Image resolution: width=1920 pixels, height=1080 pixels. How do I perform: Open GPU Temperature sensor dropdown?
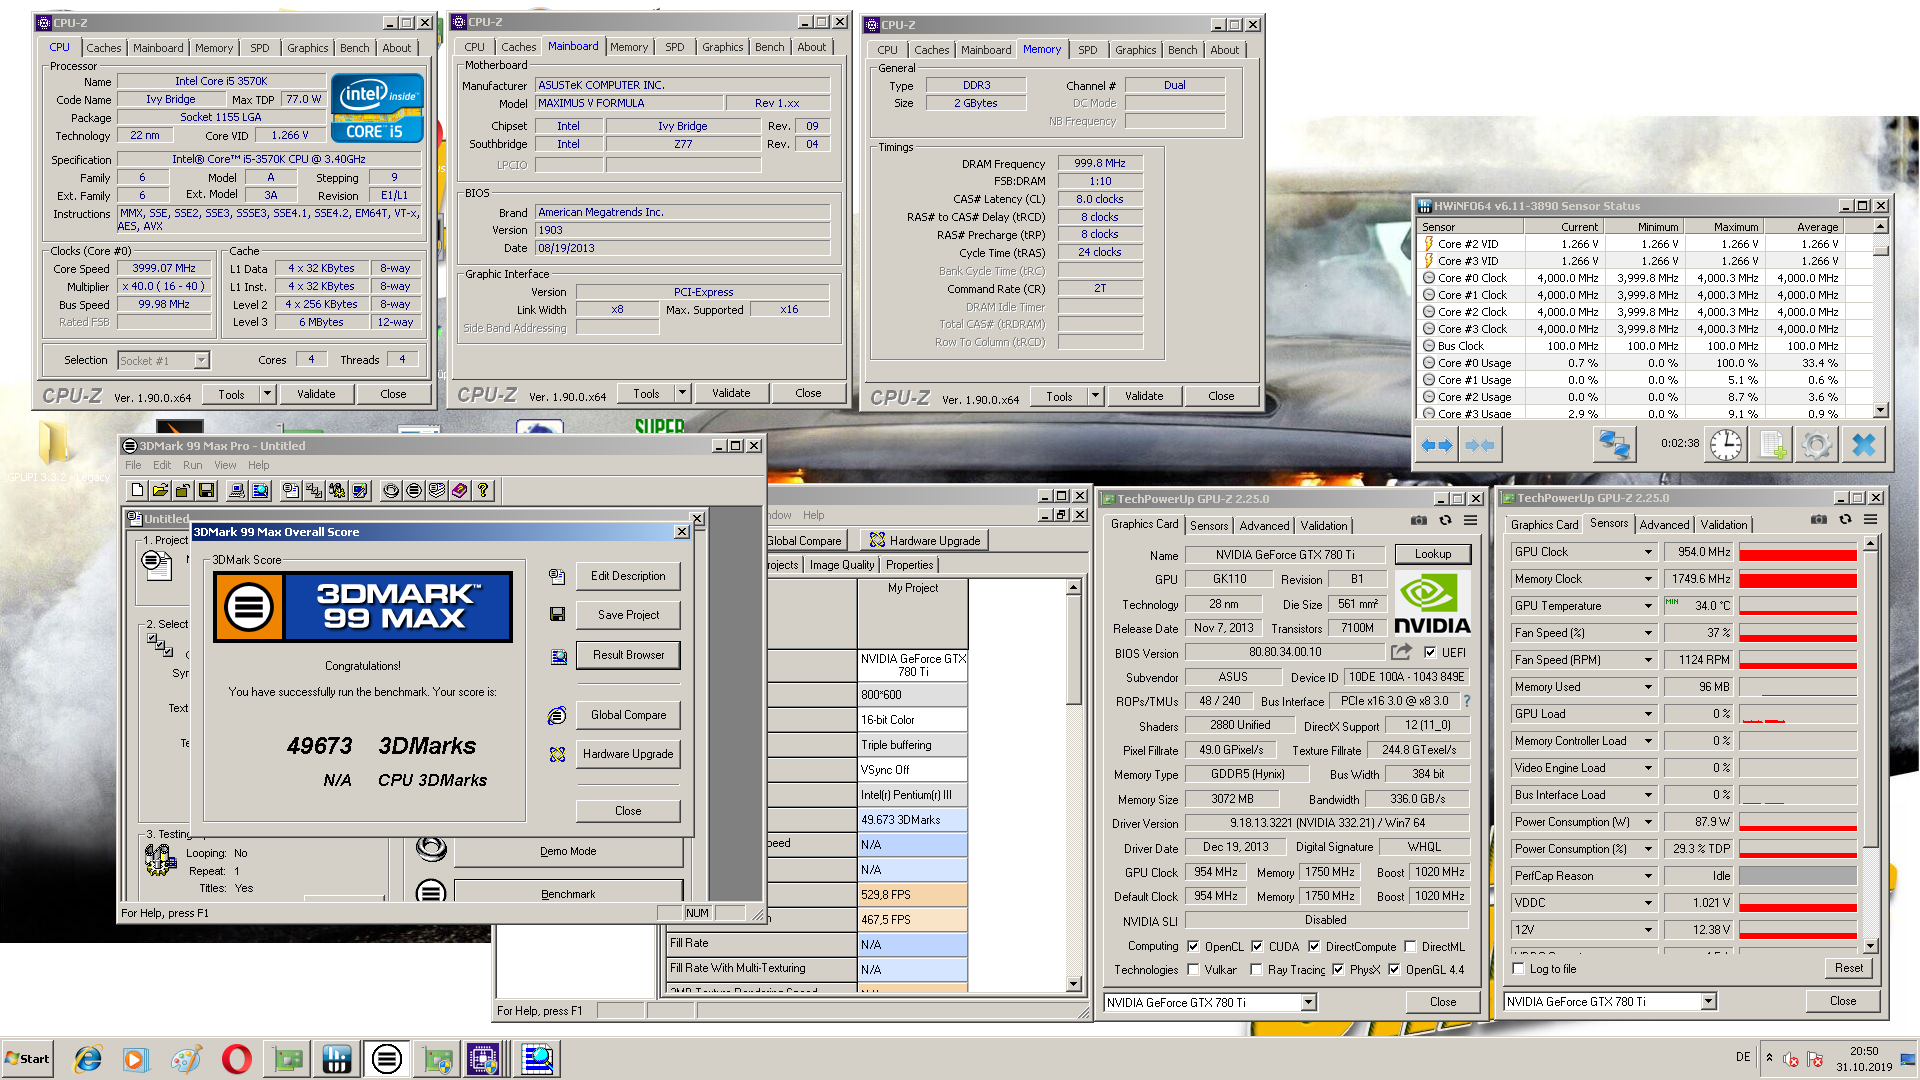1648,606
